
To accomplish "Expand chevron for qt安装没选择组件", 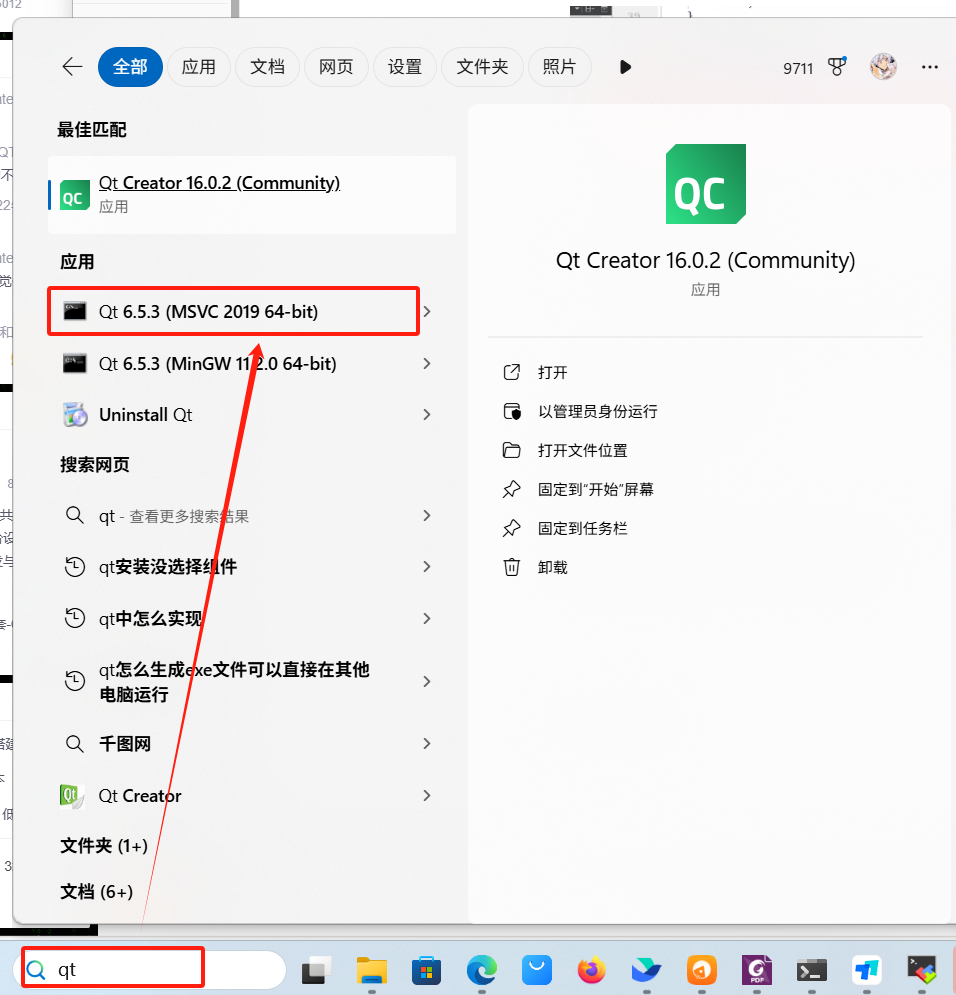I will click(x=427, y=566).
